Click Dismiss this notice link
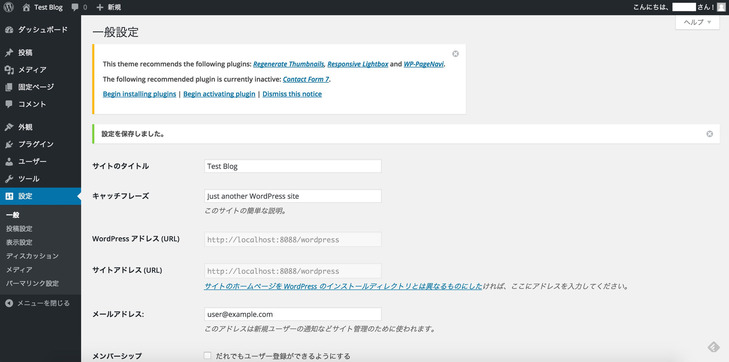Screen dimensions: 729x362 (x=292, y=94)
